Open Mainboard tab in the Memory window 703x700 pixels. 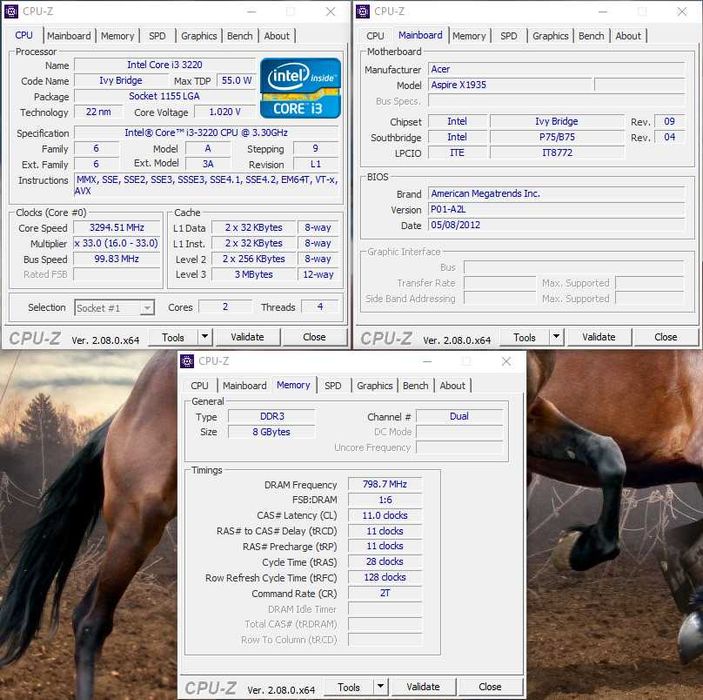[x=245, y=386]
